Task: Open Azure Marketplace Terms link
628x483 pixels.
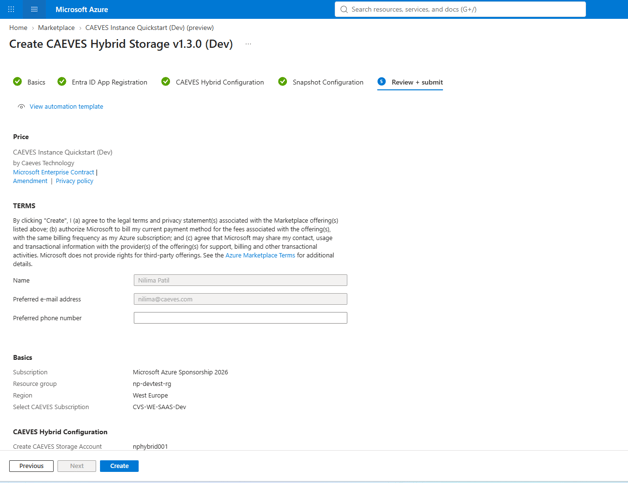Action: point(260,255)
